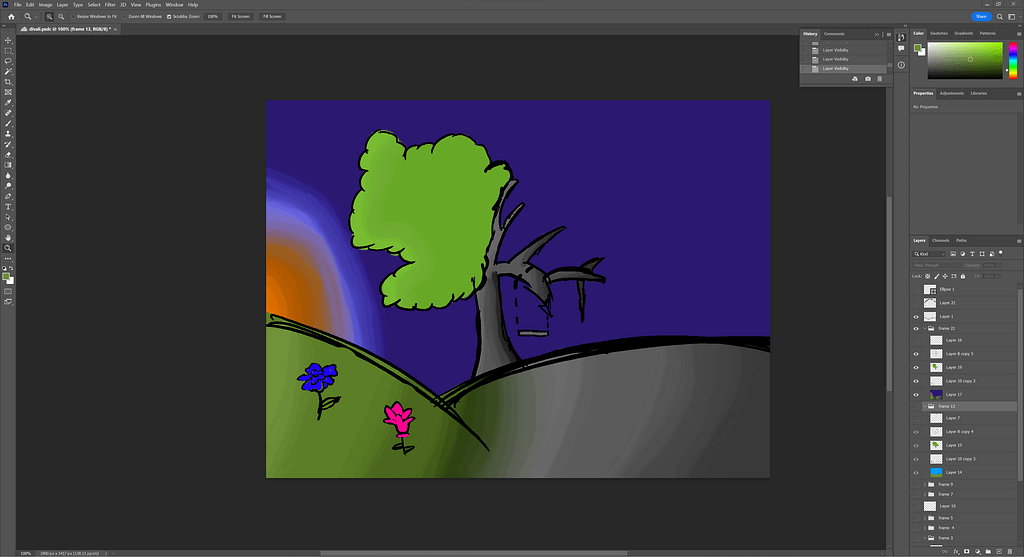1024x557 pixels.
Task: Click the foreground color swatch in toolbar
Action: [6, 276]
